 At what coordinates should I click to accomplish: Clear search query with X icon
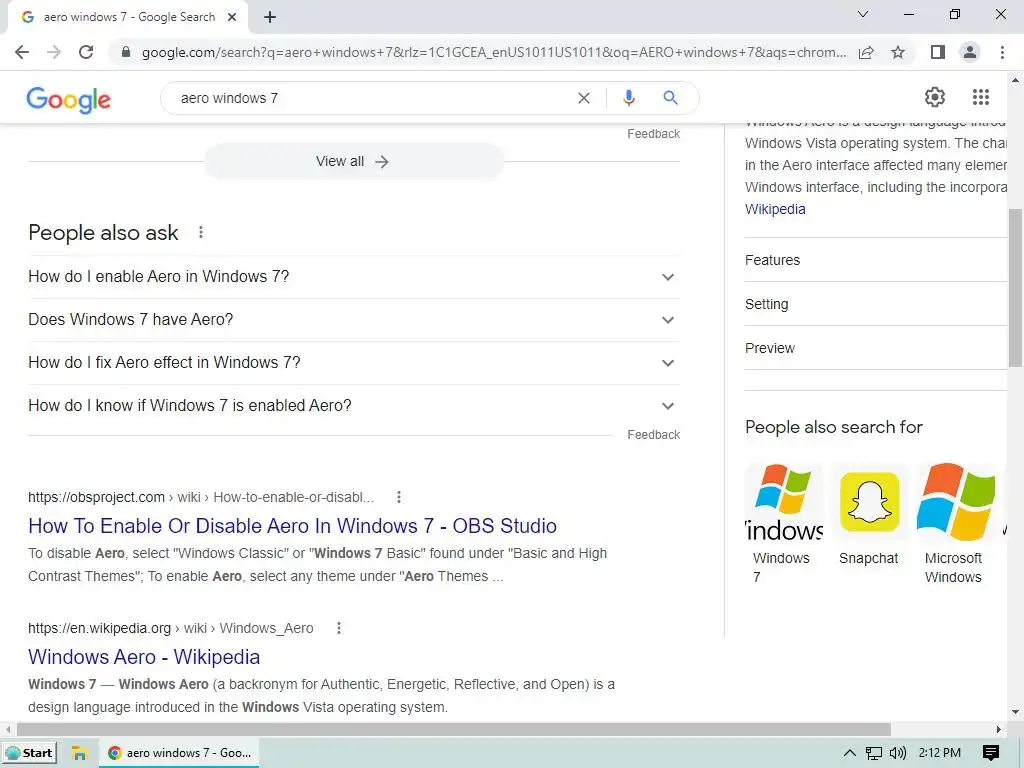pyautogui.click(x=584, y=98)
